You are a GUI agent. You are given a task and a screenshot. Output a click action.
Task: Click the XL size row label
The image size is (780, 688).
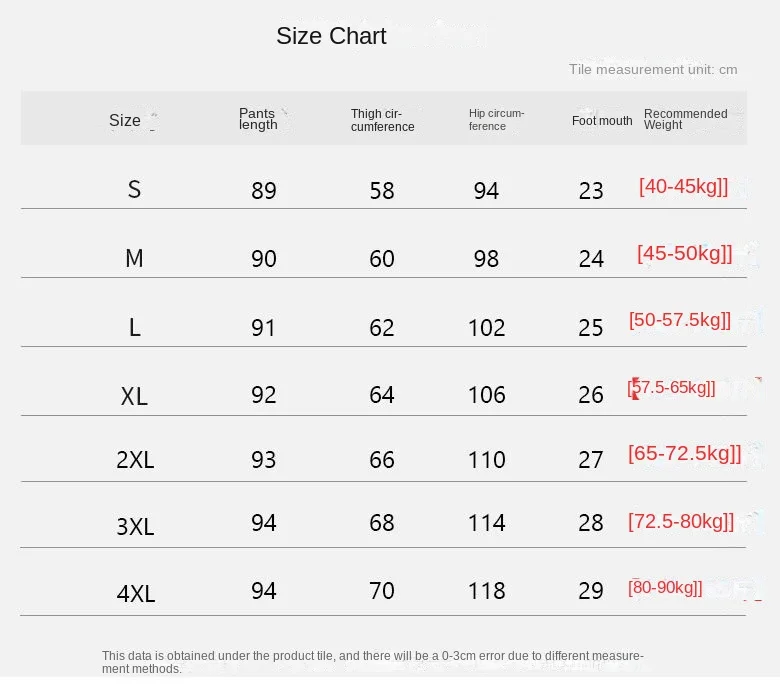tap(134, 396)
